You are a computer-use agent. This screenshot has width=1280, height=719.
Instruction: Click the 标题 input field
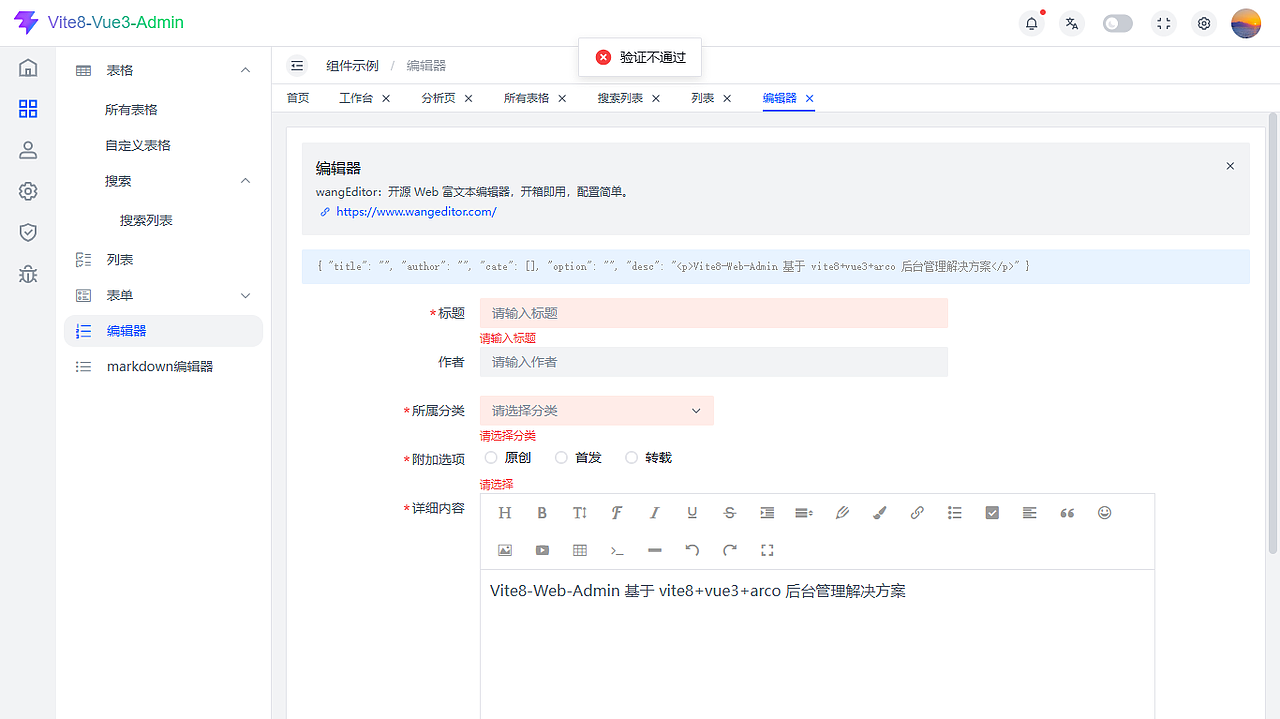[x=714, y=313]
